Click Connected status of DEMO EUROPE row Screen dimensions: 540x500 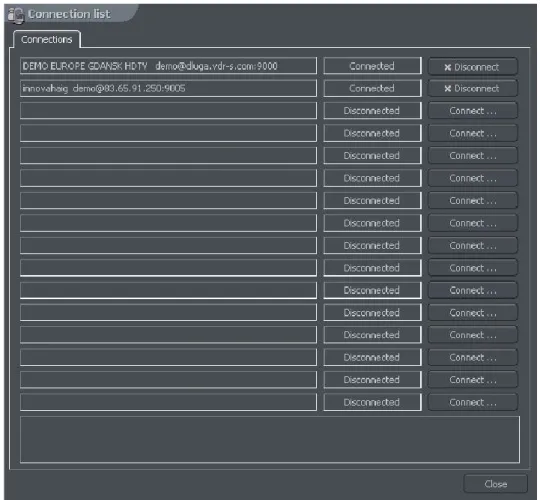(x=372, y=66)
